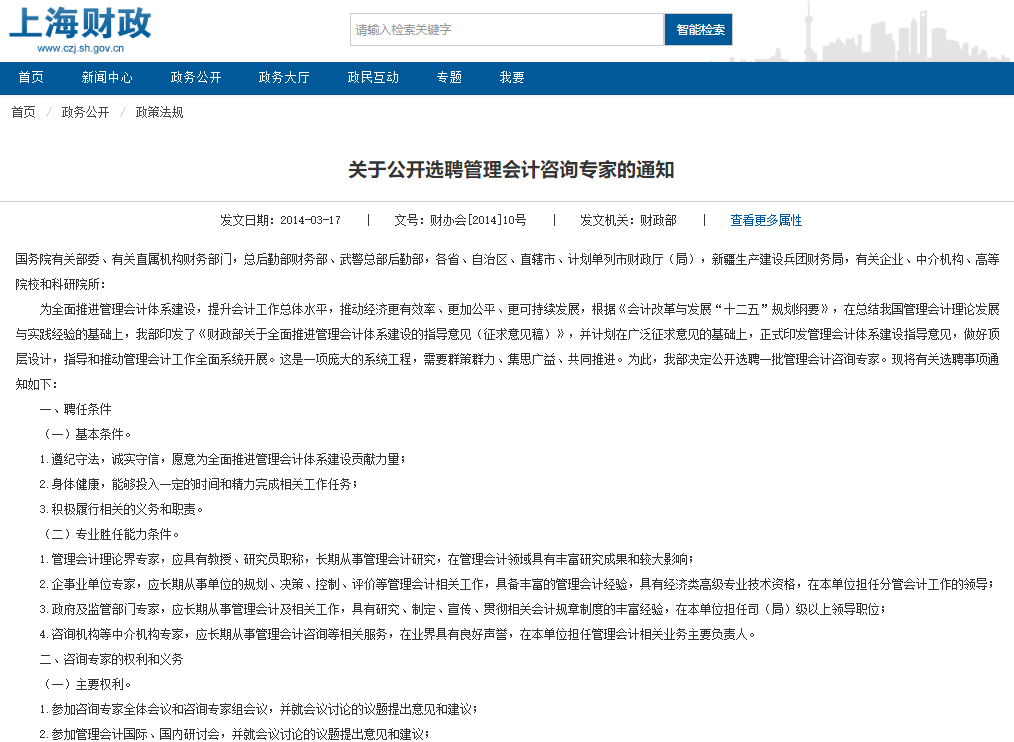The width and height of the screenshot is (1014, 742).
Task: Click the 上海财政 logo
Action: [x=80, y=23]
